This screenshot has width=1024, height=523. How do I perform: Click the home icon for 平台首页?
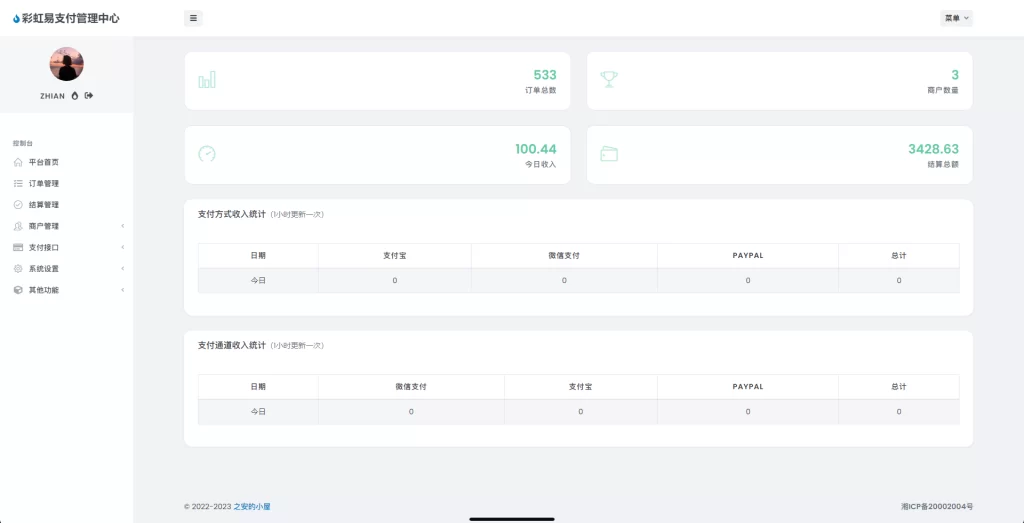pos(18,162)
